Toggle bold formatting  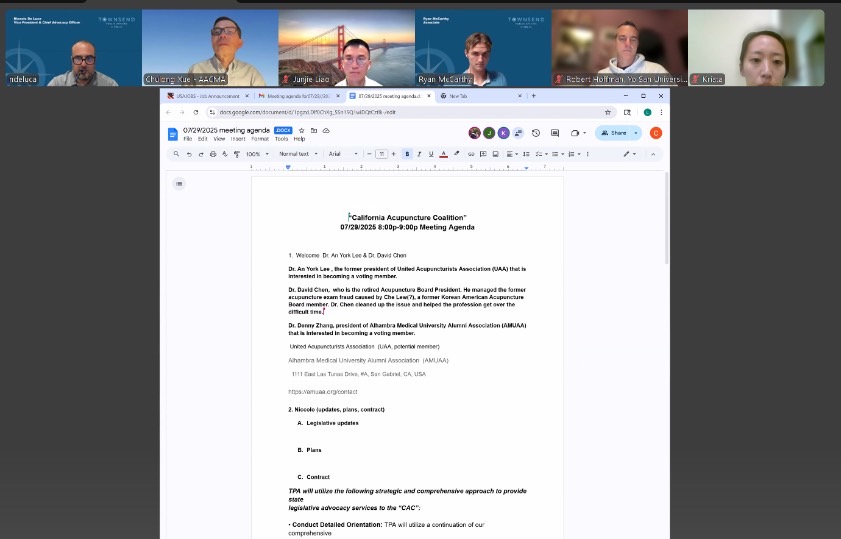pyautogui.click(x=407, y=154)
